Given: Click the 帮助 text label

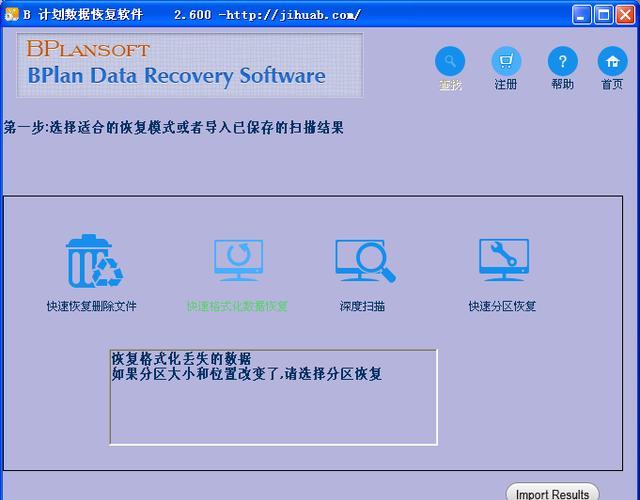Looking at the screenshot, I should (x=562, y=84).
